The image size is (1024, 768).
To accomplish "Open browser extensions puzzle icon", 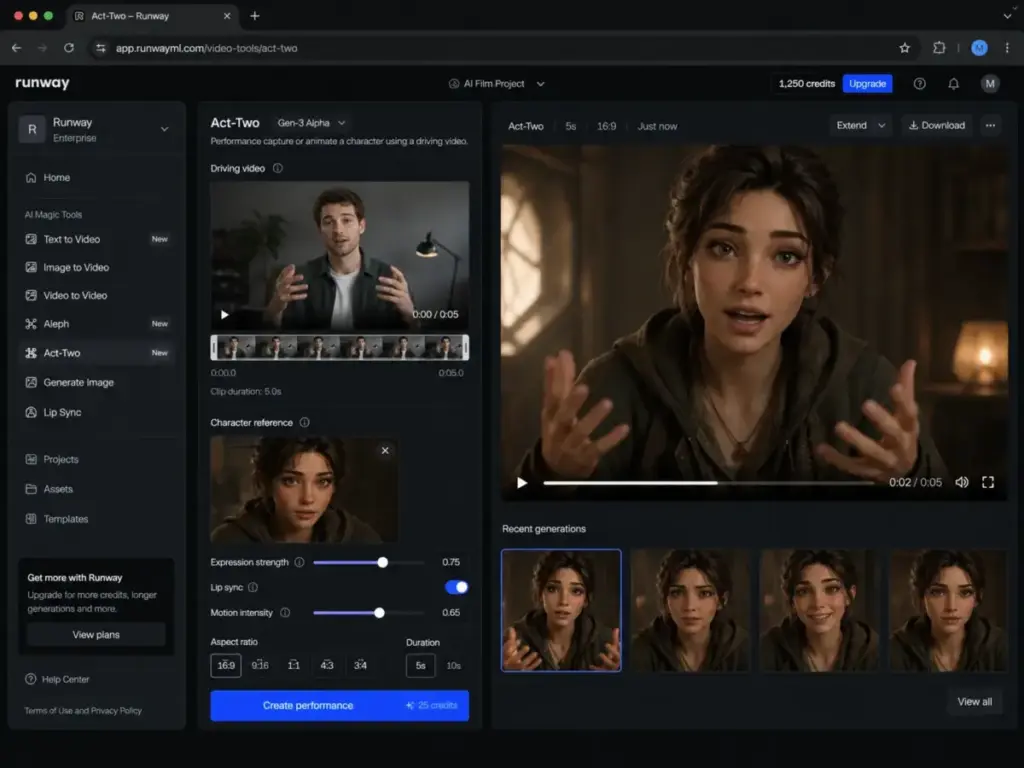I will point(939,48).
